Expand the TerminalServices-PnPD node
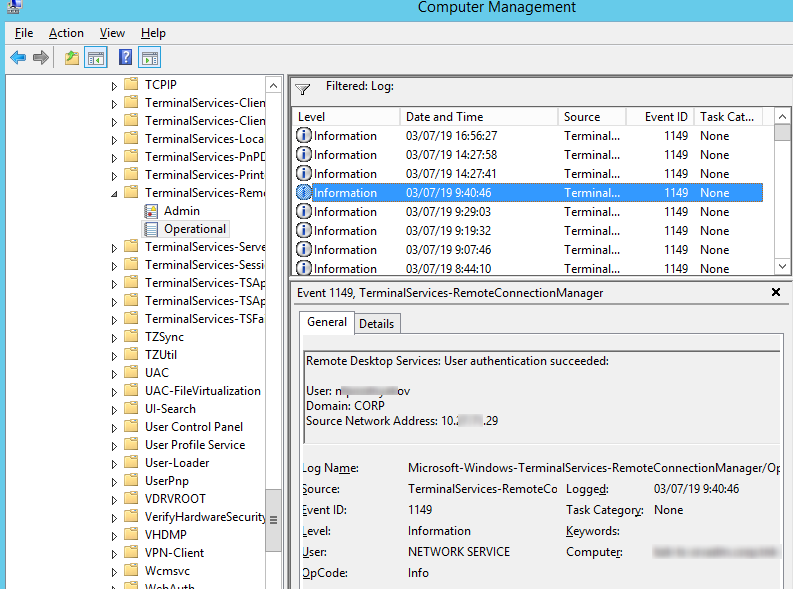Screen dimensions: 800x600 (114, 158)
